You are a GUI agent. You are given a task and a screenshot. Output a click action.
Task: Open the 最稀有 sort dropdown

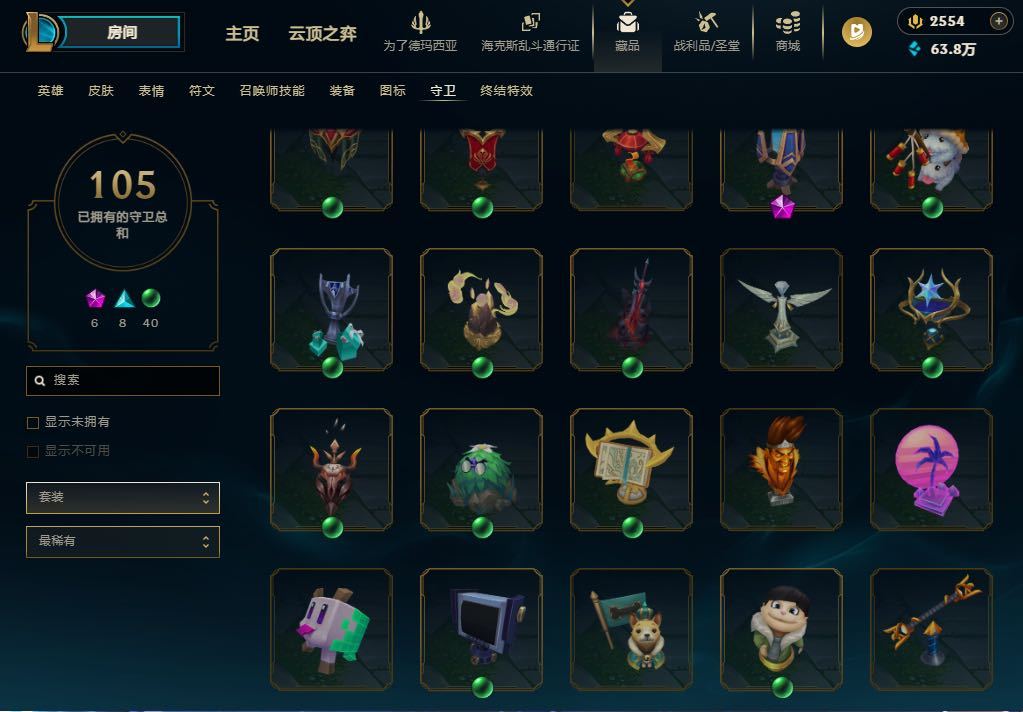pyautogui.click(x=123, y=542)
